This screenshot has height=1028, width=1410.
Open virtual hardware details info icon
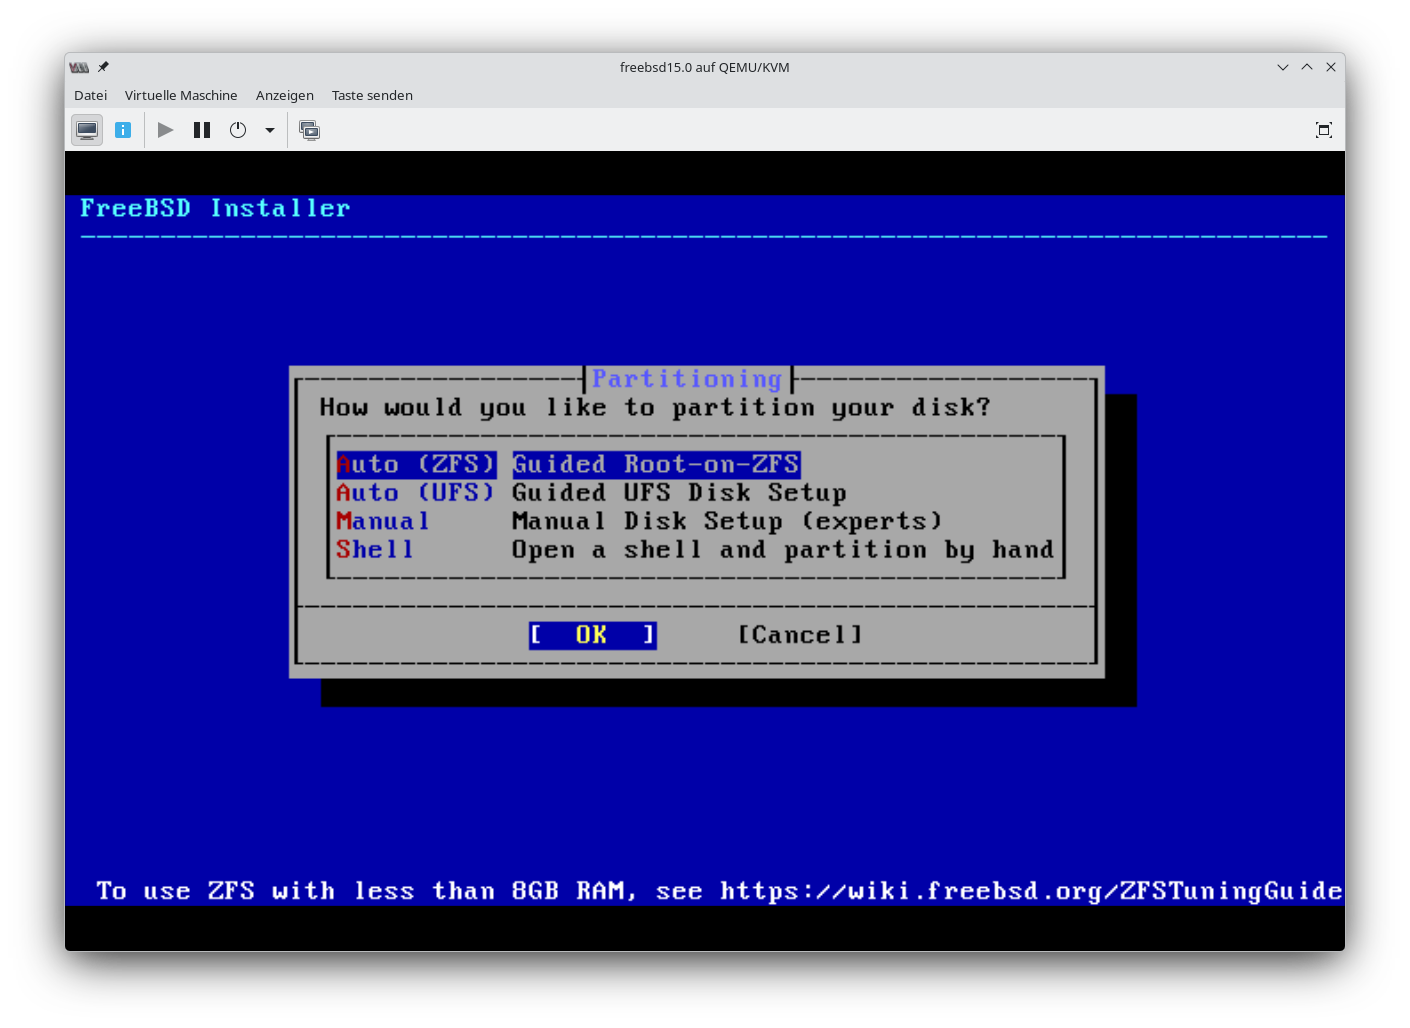tap(123, 130)
